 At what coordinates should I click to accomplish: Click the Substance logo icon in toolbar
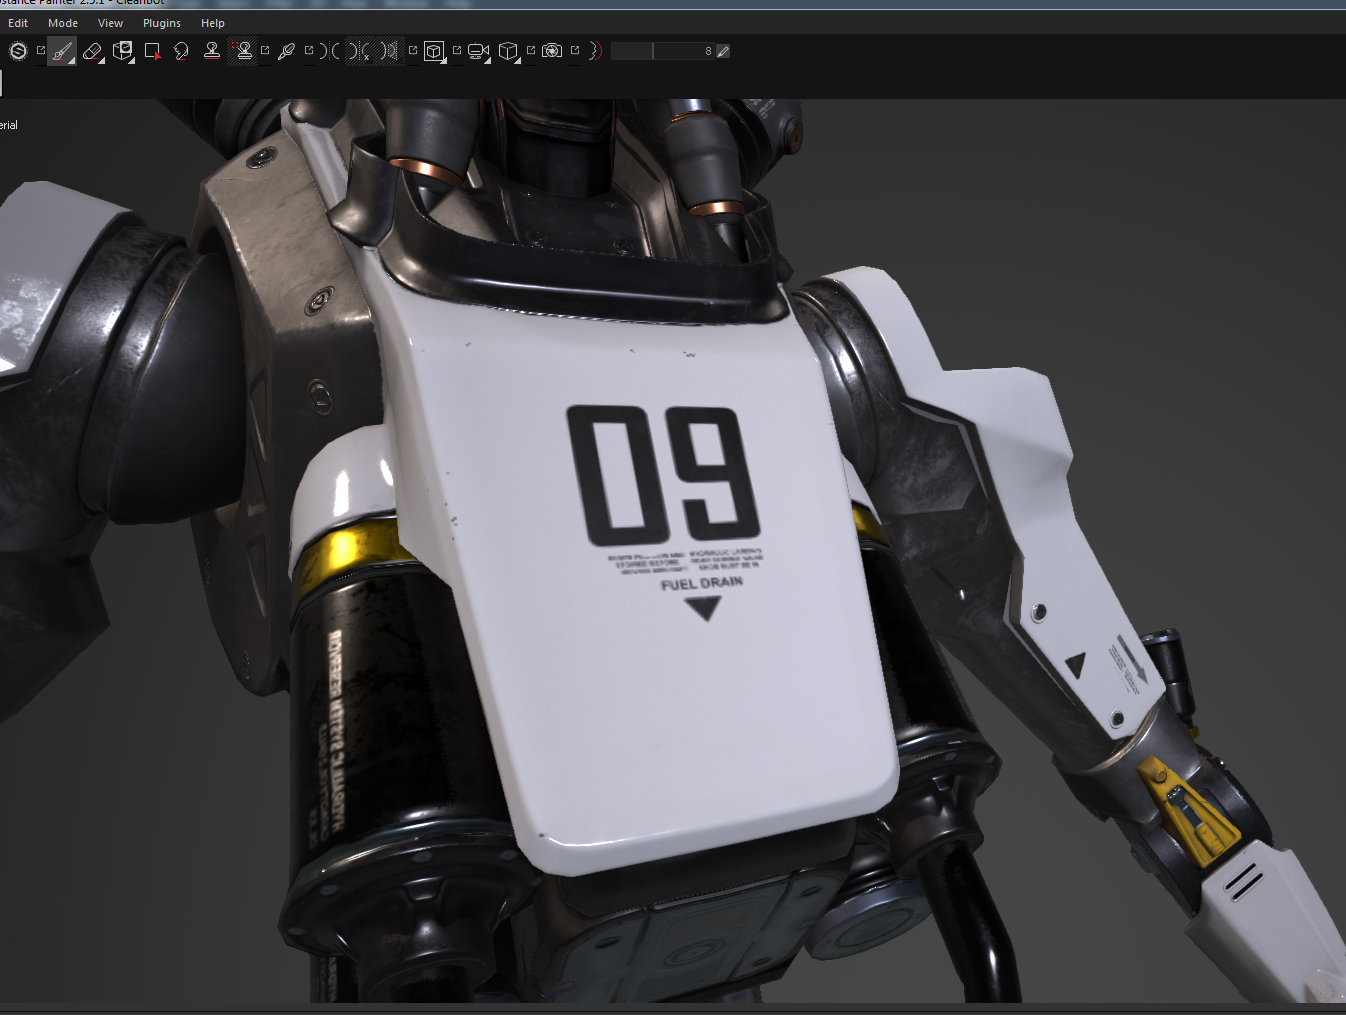pyautogui.click(x=18, y=51)
